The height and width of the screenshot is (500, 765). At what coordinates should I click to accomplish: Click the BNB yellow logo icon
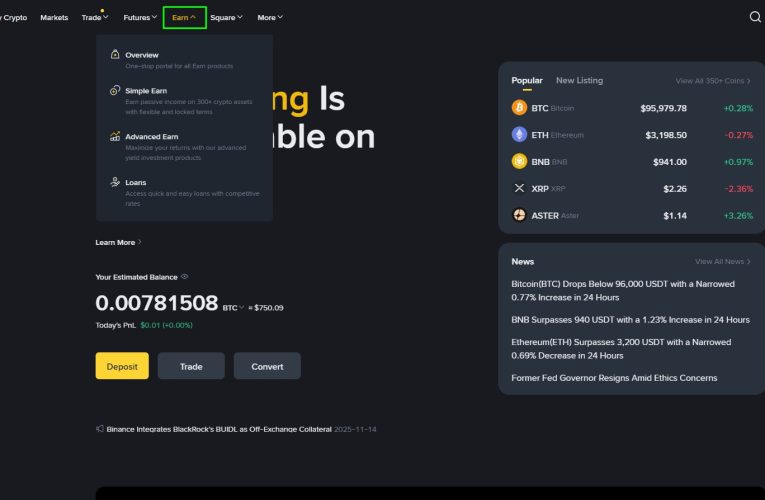(x=519, y=161)
